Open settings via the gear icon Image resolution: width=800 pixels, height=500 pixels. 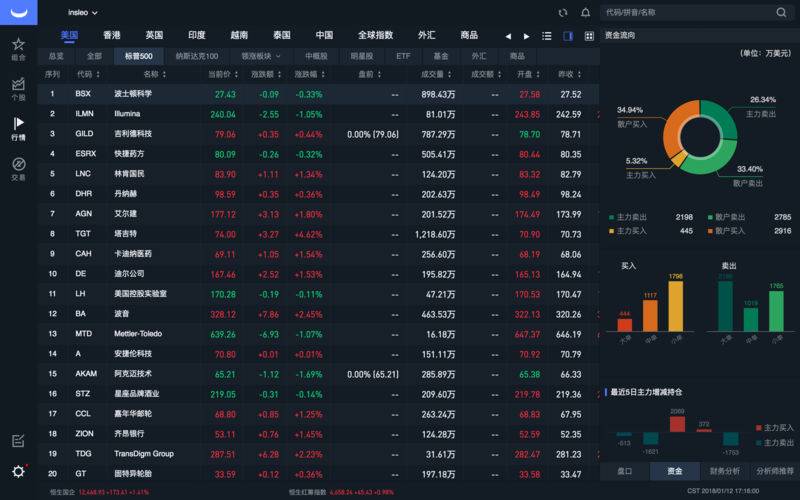coord(18,471)
